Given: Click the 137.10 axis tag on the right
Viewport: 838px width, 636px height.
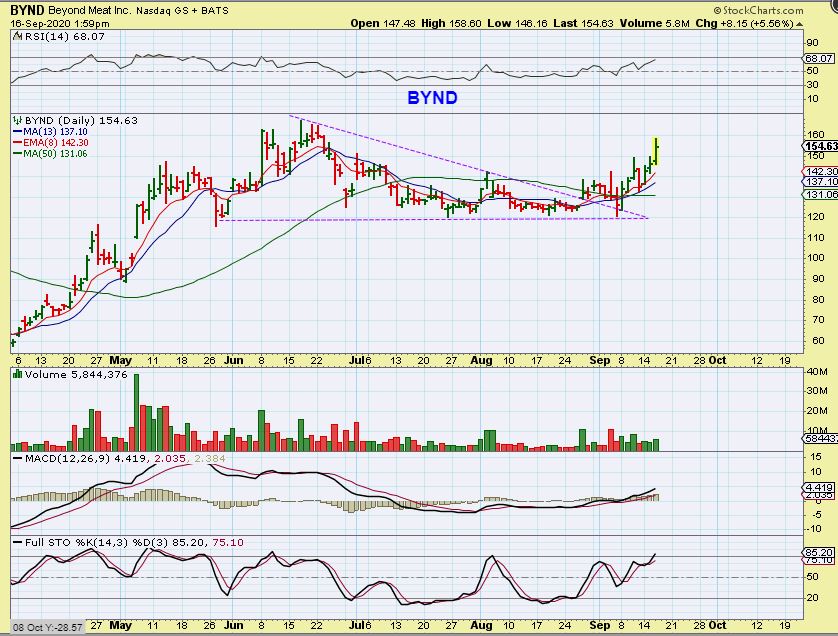Looking at the screenshot, I should [821, 182].
